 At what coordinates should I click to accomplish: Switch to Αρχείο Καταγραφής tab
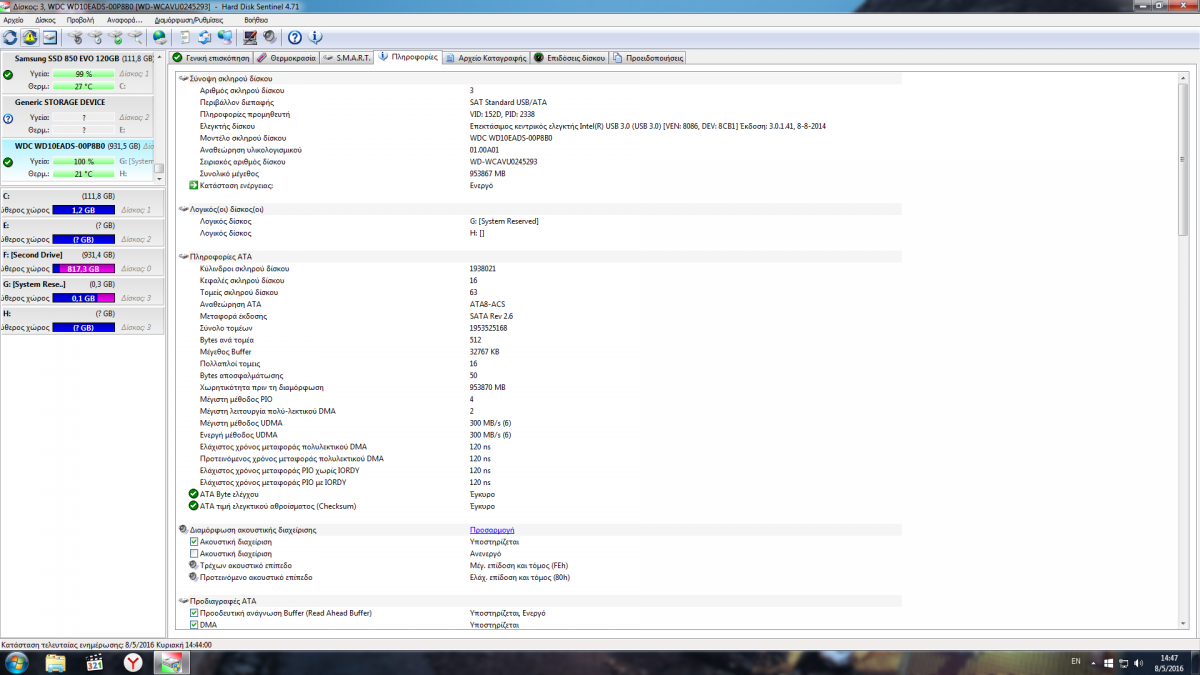[486, 58]
